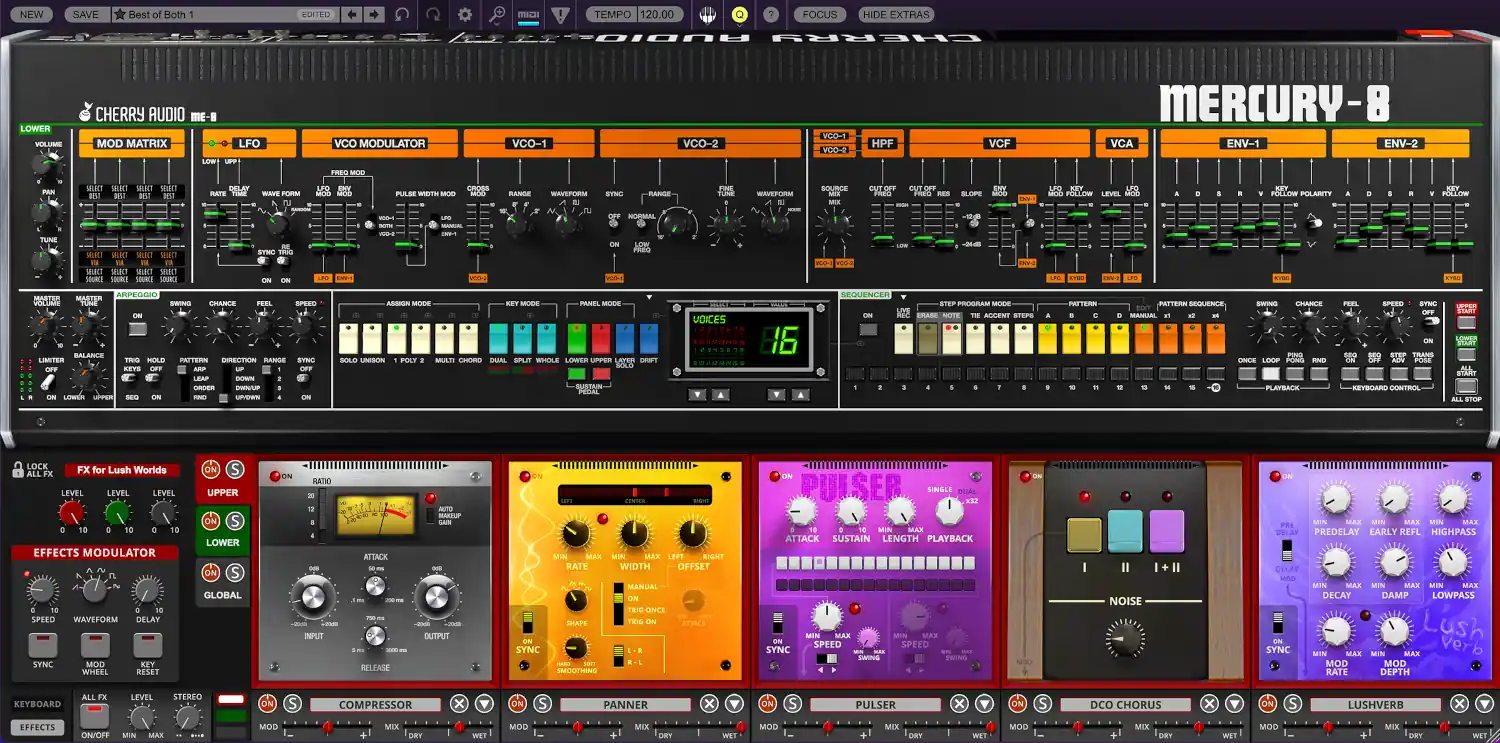This screenshot has width=1500, height=743.
Task: Solo the Lushverb effect with its S icon
Action: pyautogui.click(x=1291, y=703)
